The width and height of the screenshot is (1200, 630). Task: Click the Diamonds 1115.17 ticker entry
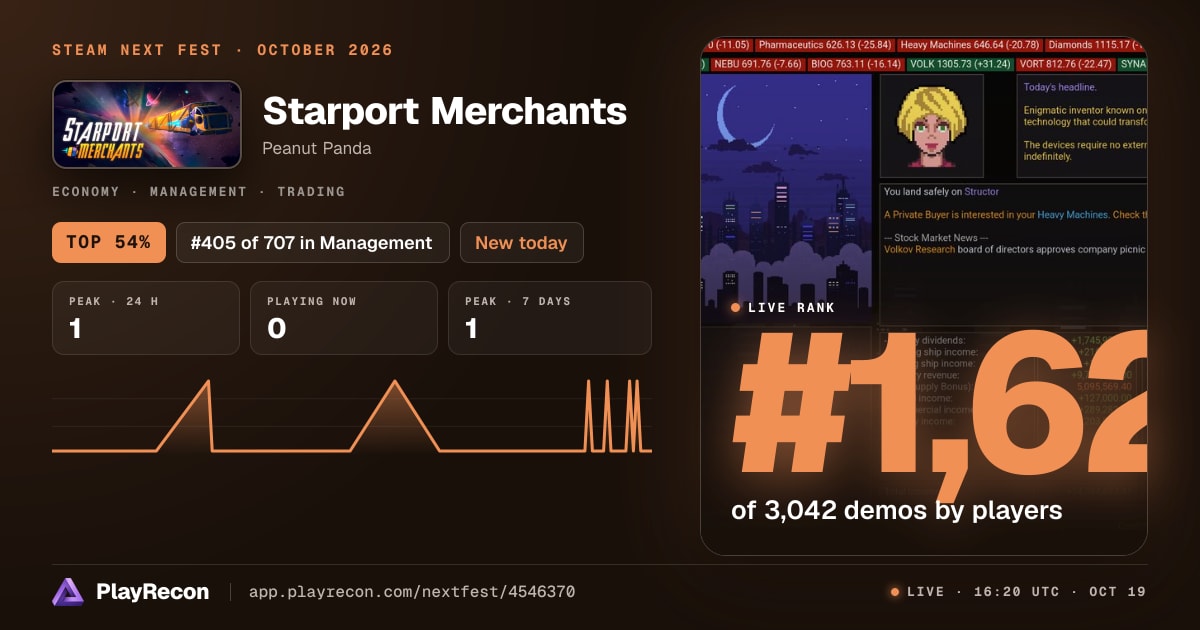click(x=1096, y=45)
